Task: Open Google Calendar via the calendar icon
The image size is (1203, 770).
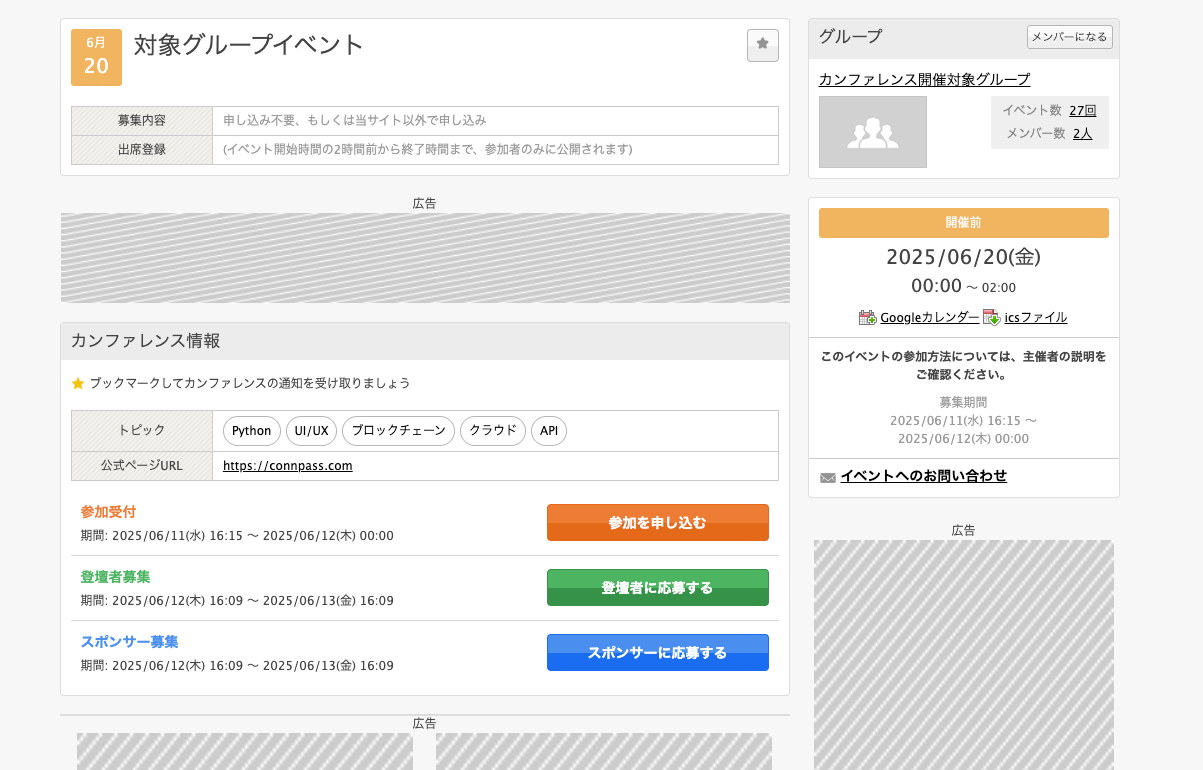Action: coord(868,317)
